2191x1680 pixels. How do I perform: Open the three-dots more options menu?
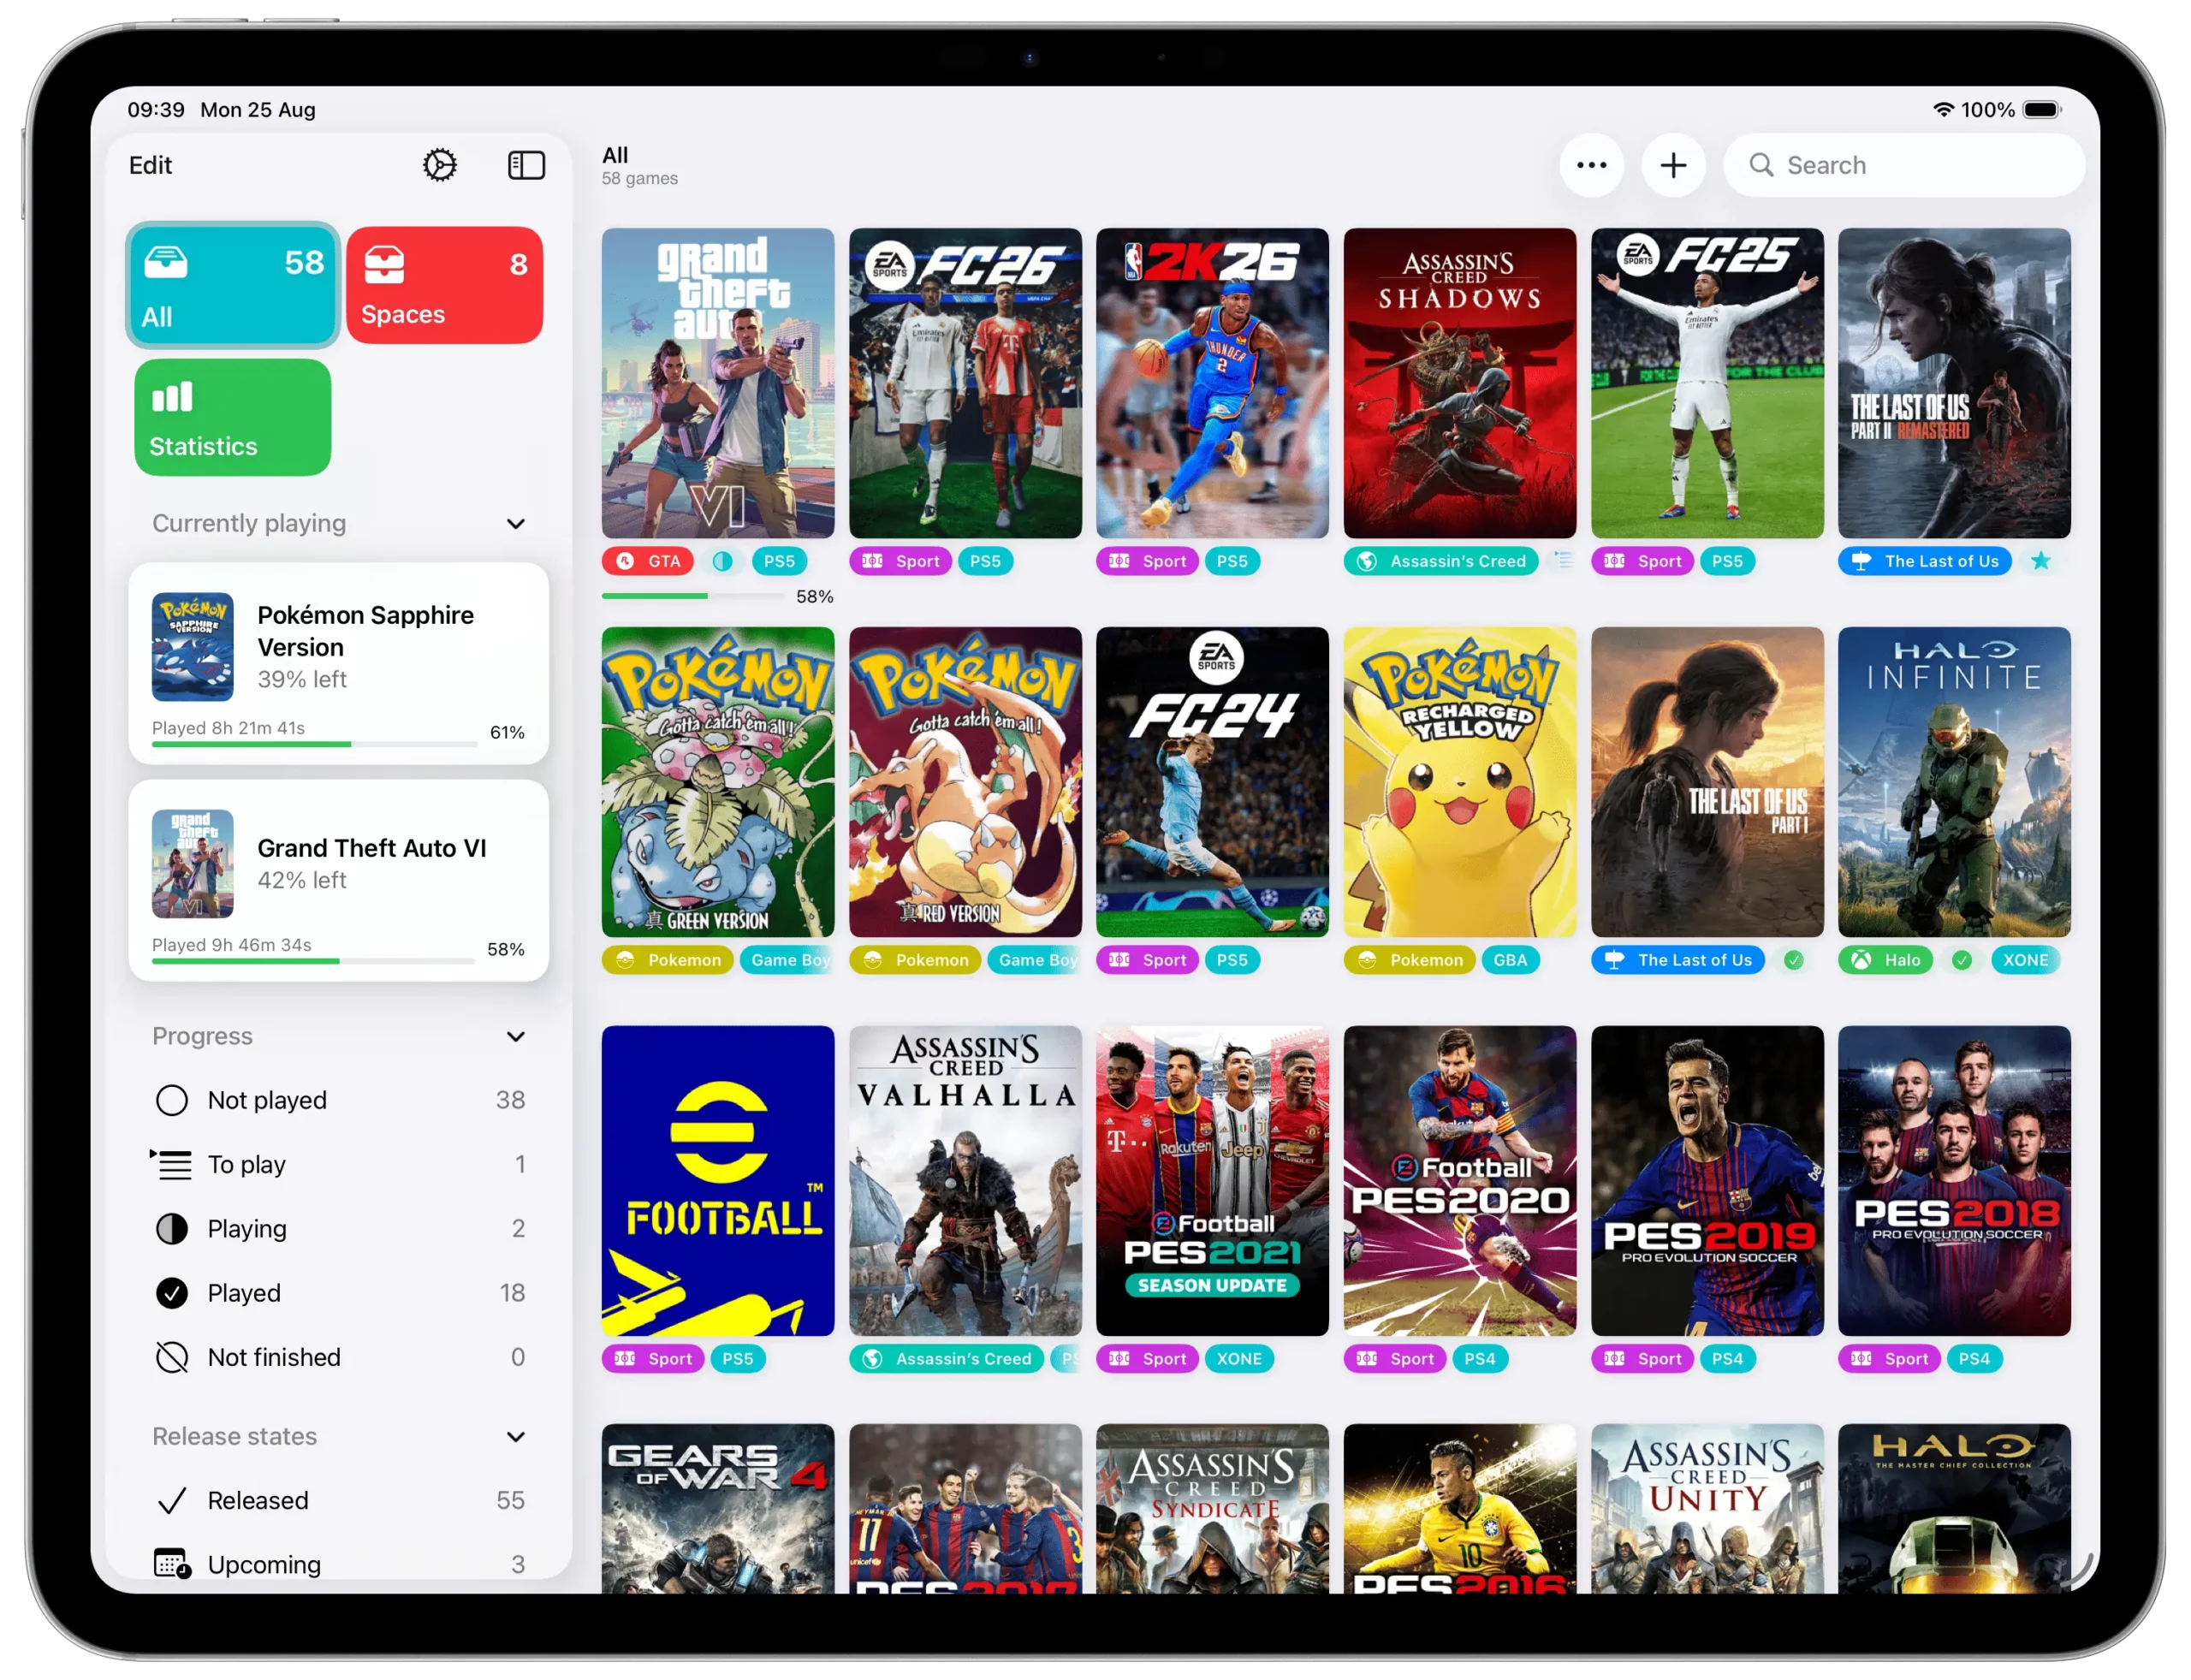1591,165
